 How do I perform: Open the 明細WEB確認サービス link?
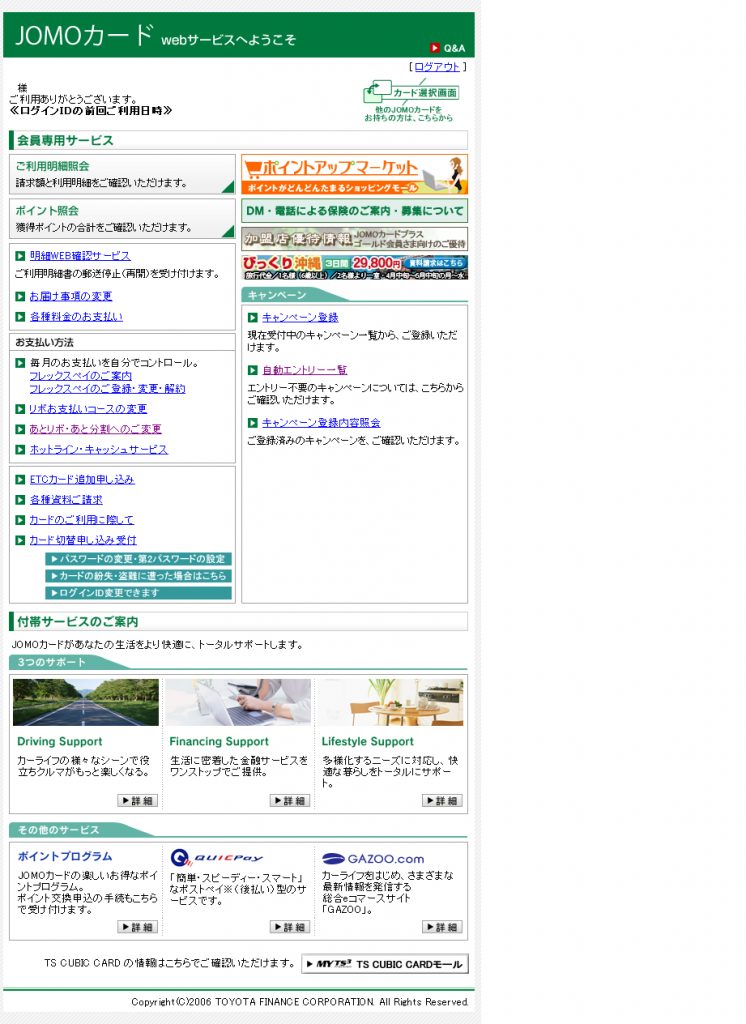80,256
